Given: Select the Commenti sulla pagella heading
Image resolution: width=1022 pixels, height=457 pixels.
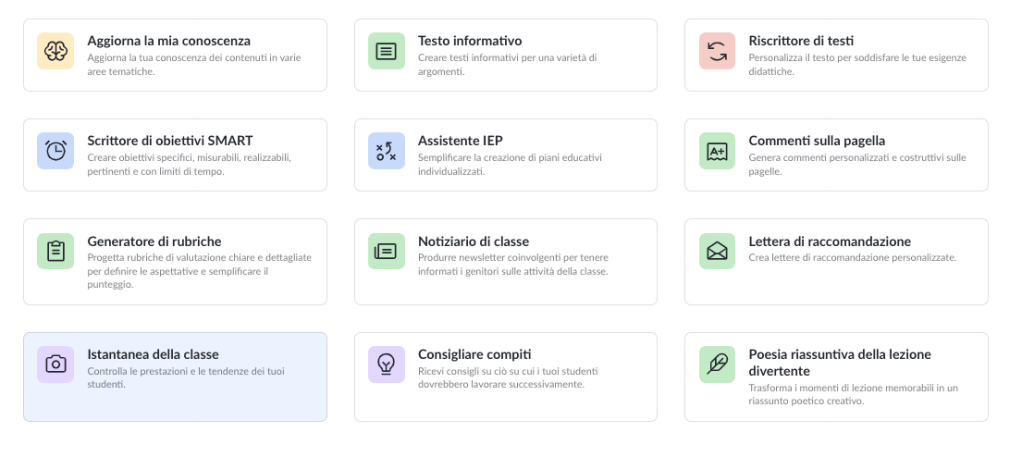Looking at the screenshot, I should pos(817,141).
